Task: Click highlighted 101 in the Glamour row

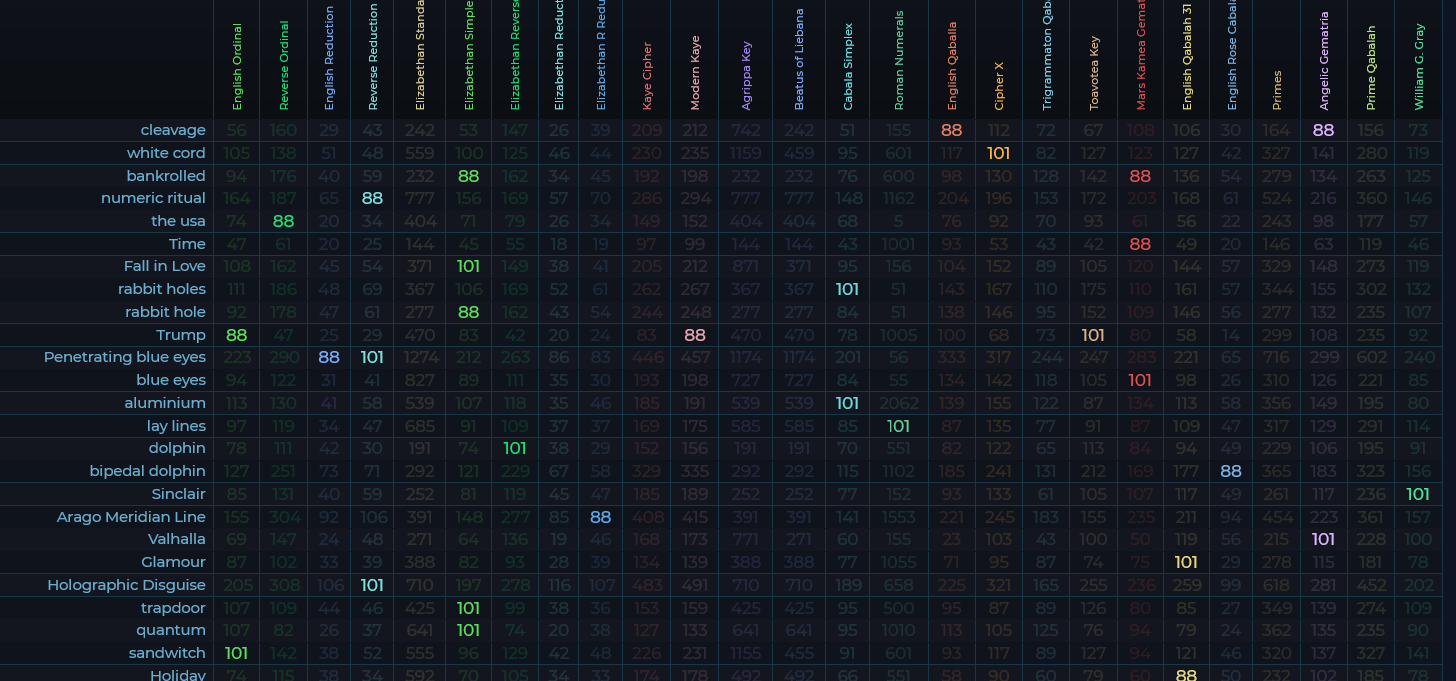Action: pyautogui.click(x=1186, y=562)
